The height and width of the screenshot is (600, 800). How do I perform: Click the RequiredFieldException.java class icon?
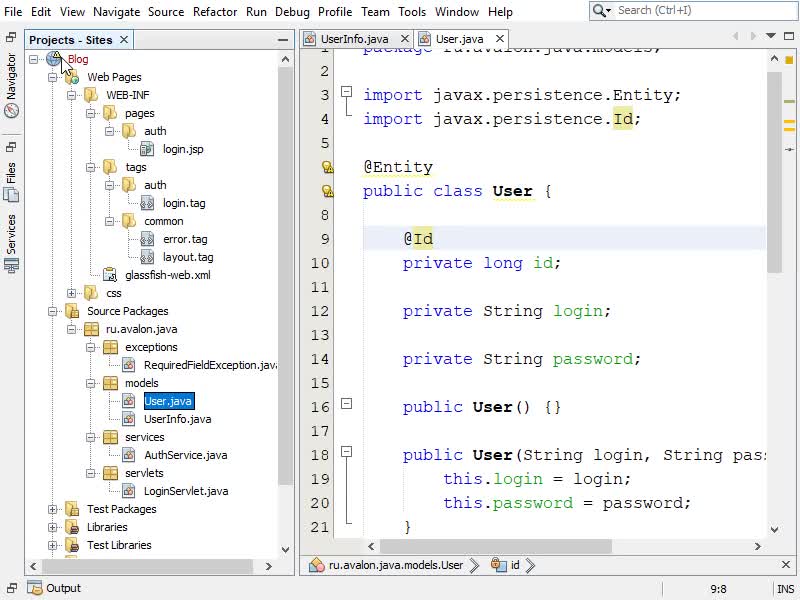coord(129,365)
